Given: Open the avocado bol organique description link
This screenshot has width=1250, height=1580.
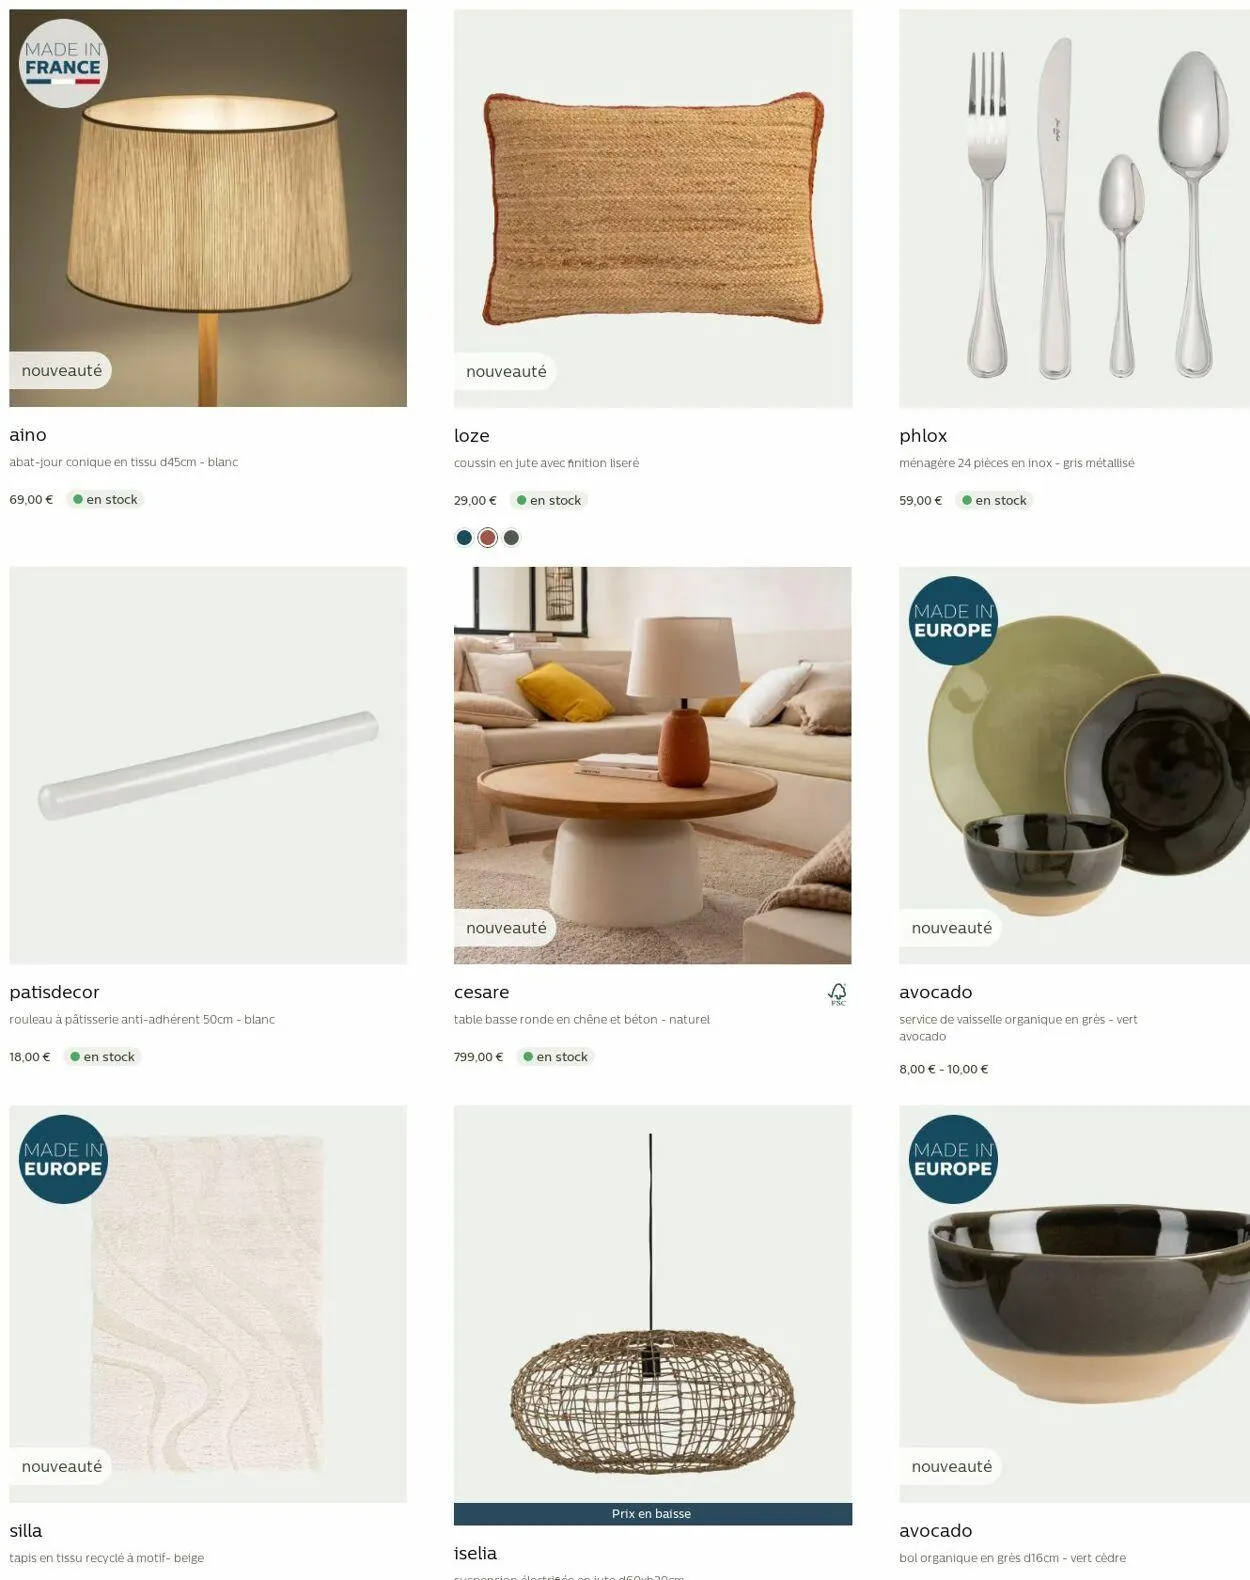Looking at the screenshot, I should click(1012, 1558).
